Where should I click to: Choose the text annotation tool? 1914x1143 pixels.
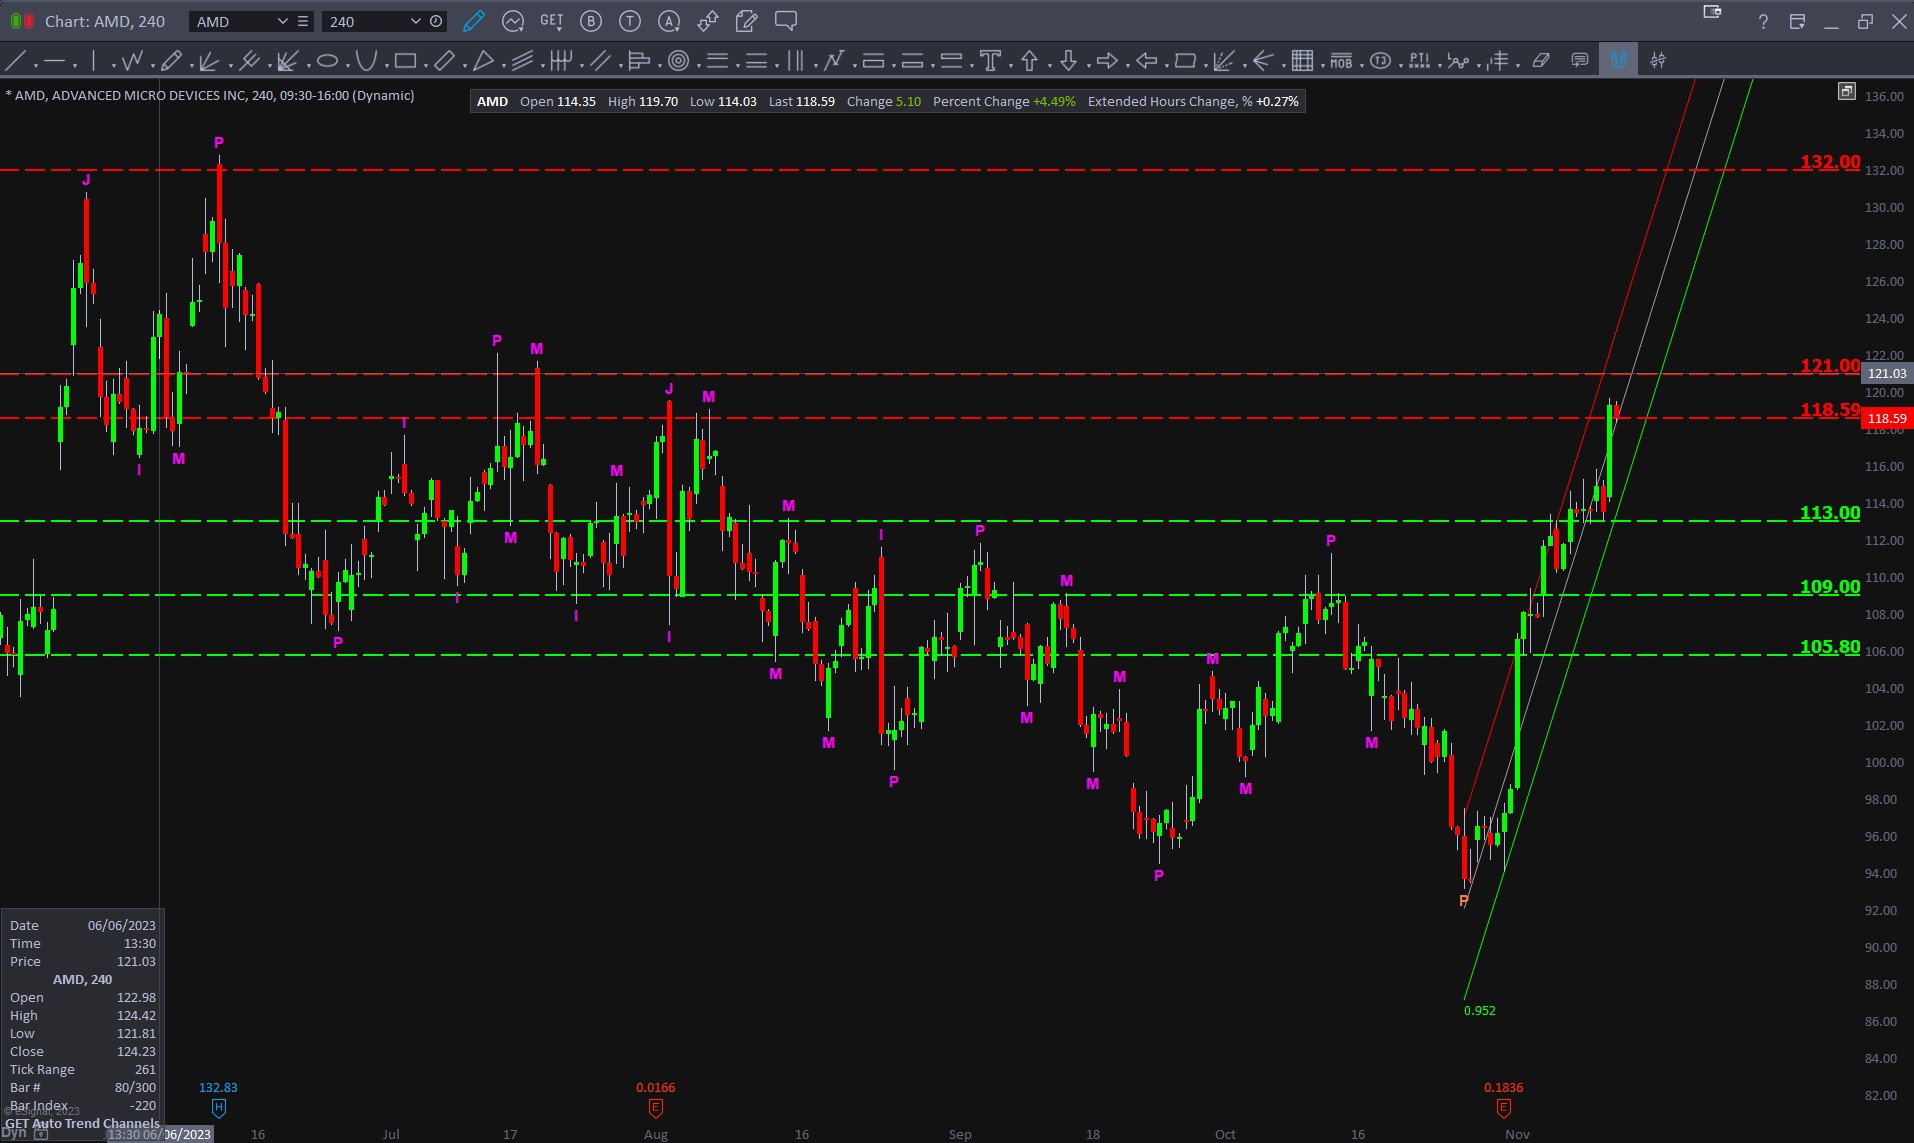tap(990, 61)
